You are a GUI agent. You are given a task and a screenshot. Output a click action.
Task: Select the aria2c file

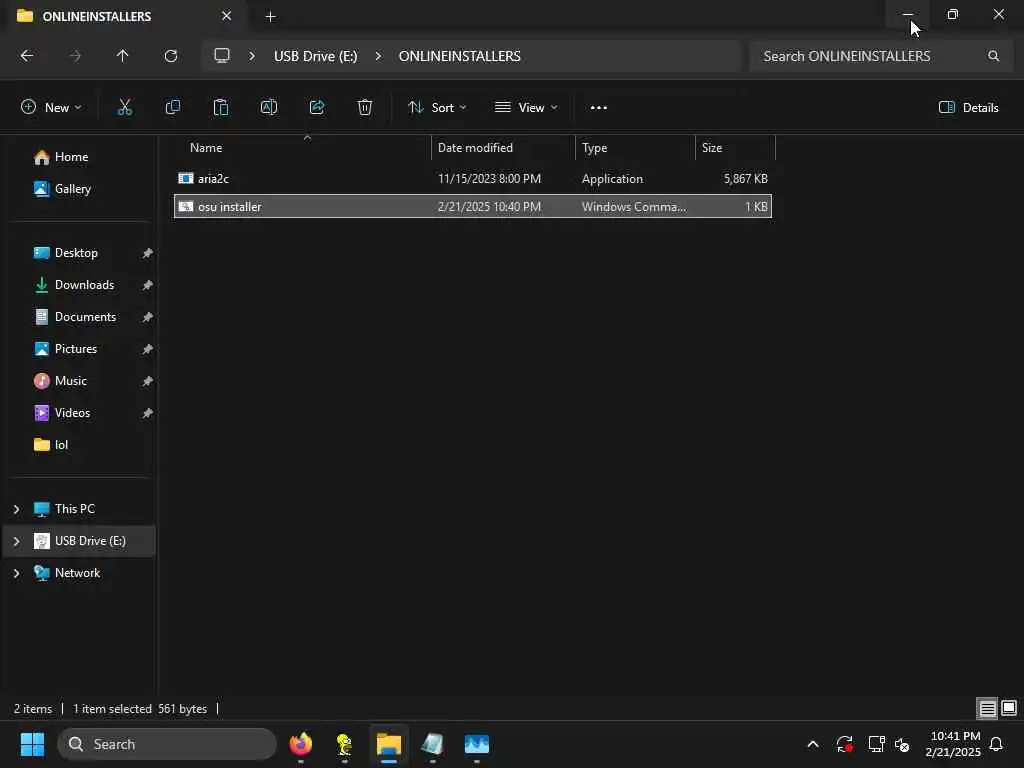[473, 178]
